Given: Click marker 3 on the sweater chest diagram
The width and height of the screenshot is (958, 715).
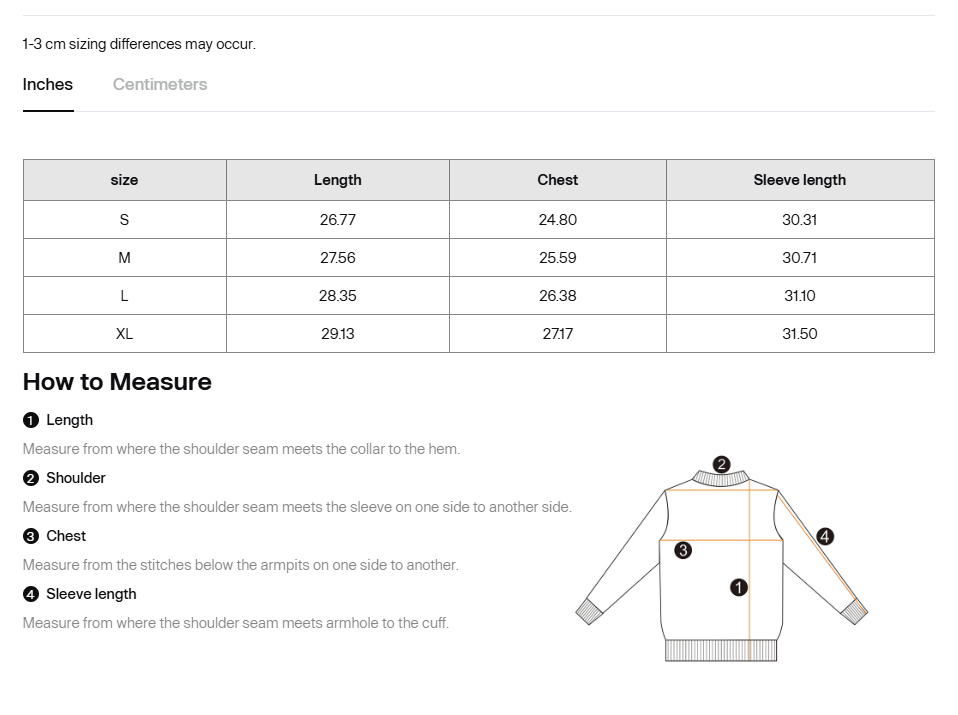Looking at the screenshot, I should point(683,550).
